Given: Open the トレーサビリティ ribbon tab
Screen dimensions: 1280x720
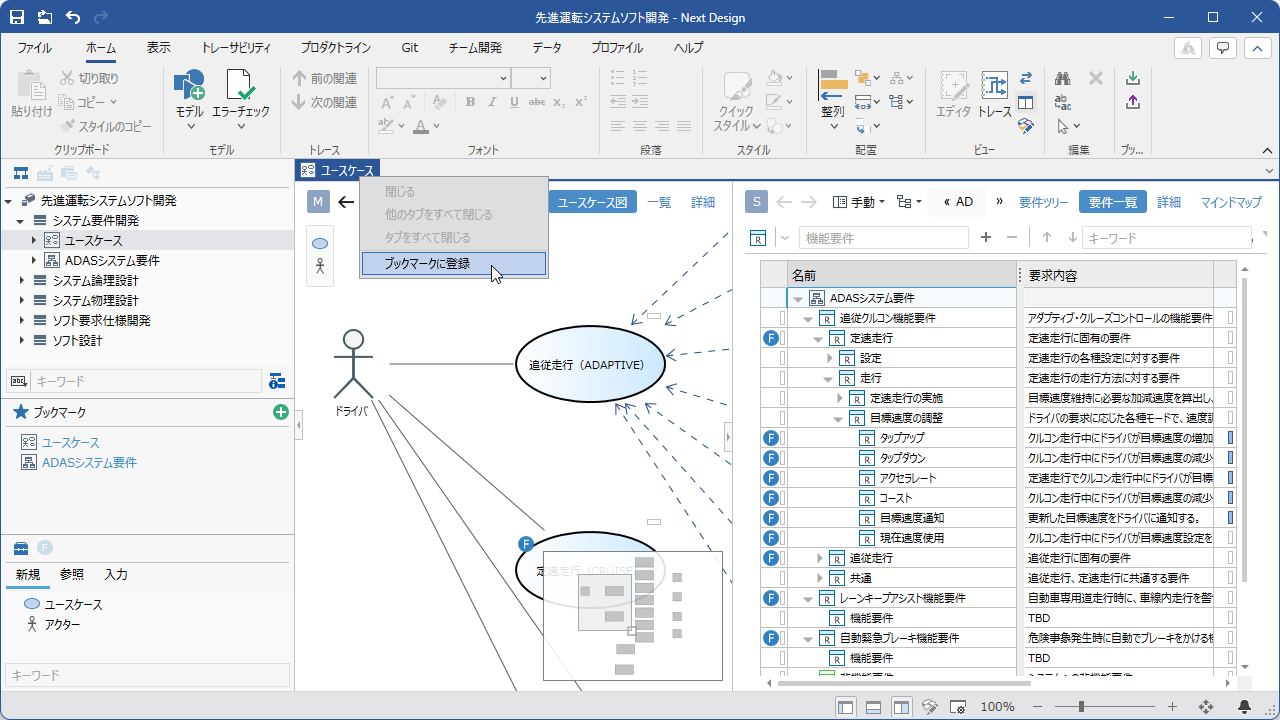Looking at the screenshot, I should (x=236, y=48).
